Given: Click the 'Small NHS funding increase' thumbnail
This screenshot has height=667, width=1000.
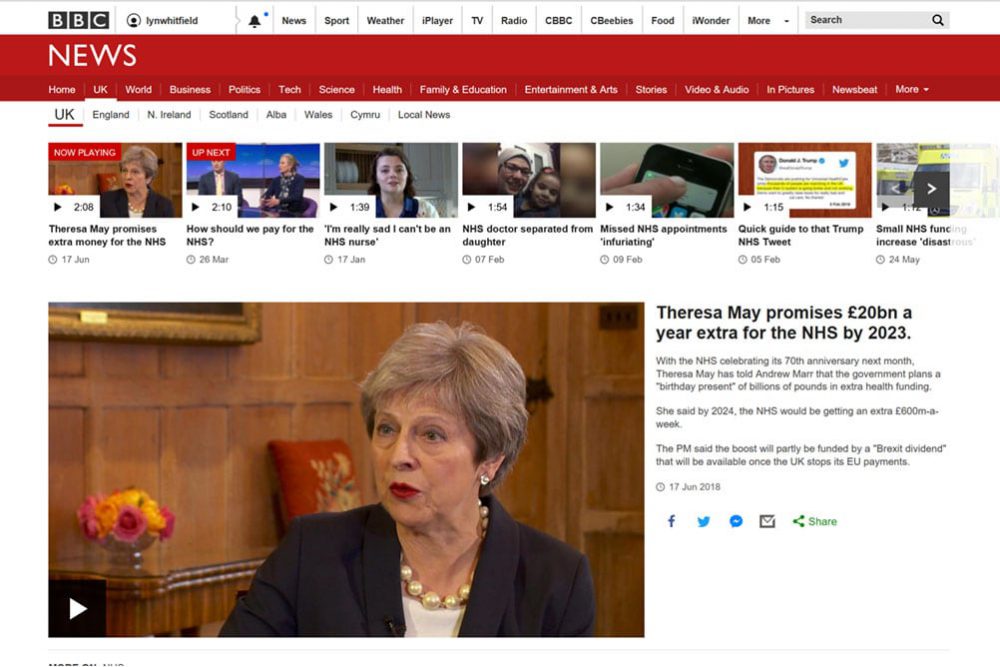Looking at the screenshot, I should 913,180.
